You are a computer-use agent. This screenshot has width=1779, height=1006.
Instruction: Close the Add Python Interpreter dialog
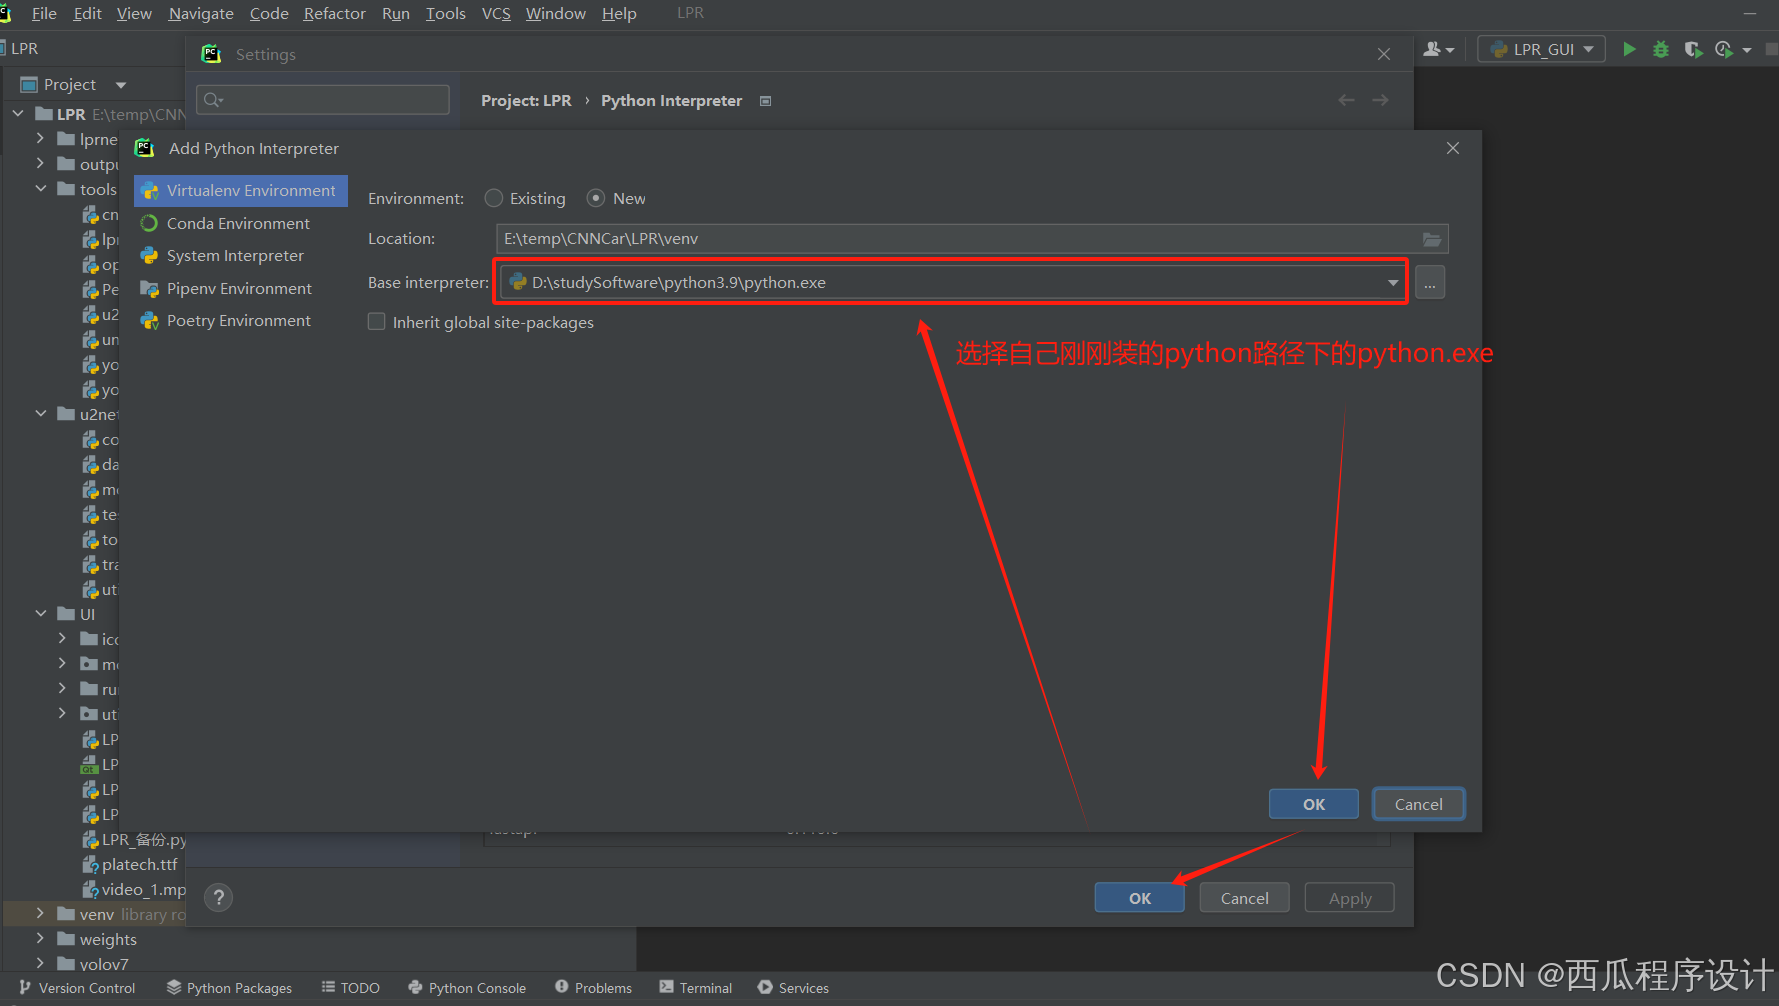1453,148
